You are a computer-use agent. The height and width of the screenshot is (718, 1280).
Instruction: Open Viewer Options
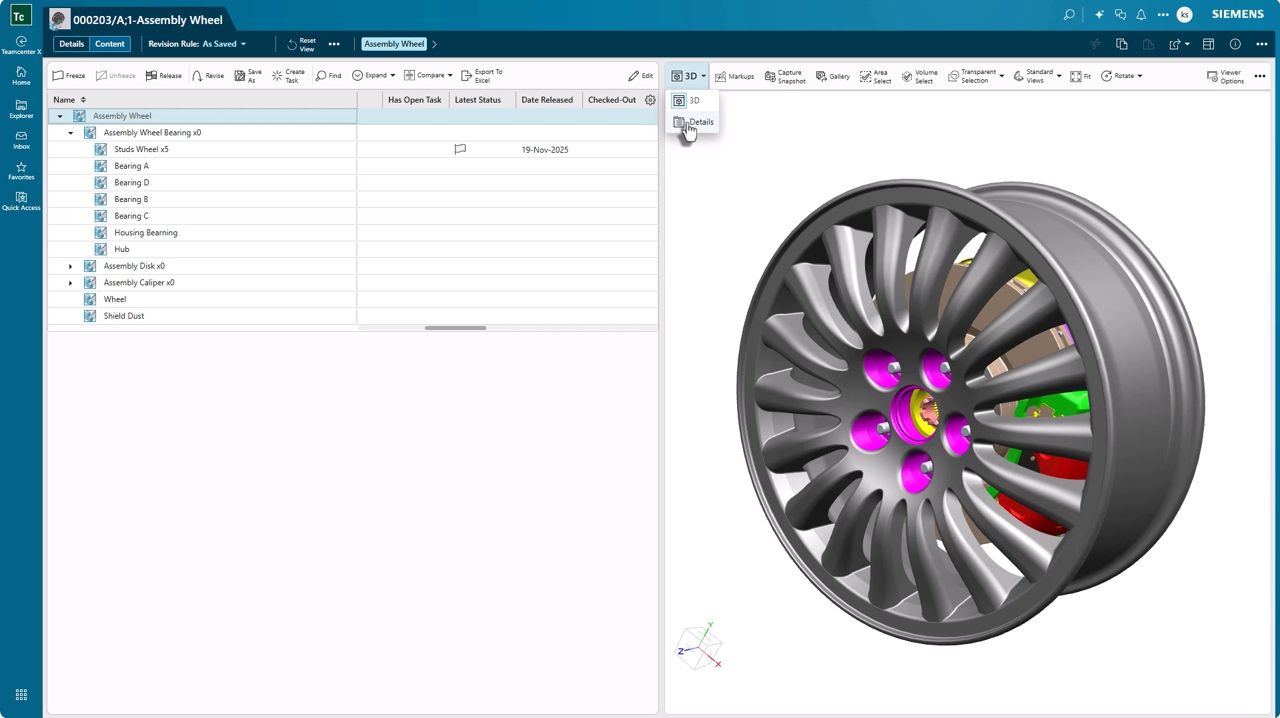[x=1225, y=76]
